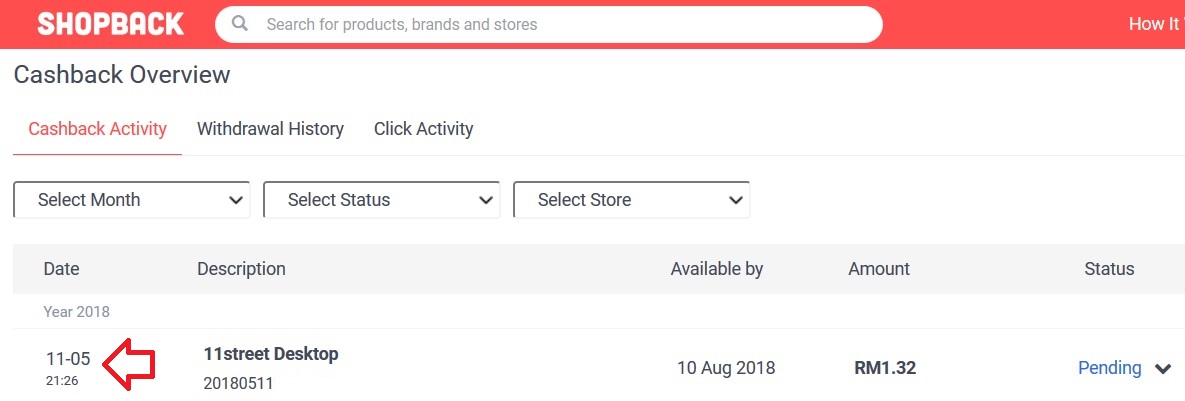
Task: Expand the Pending row chevron
Action: click(x=1163, y=369)
